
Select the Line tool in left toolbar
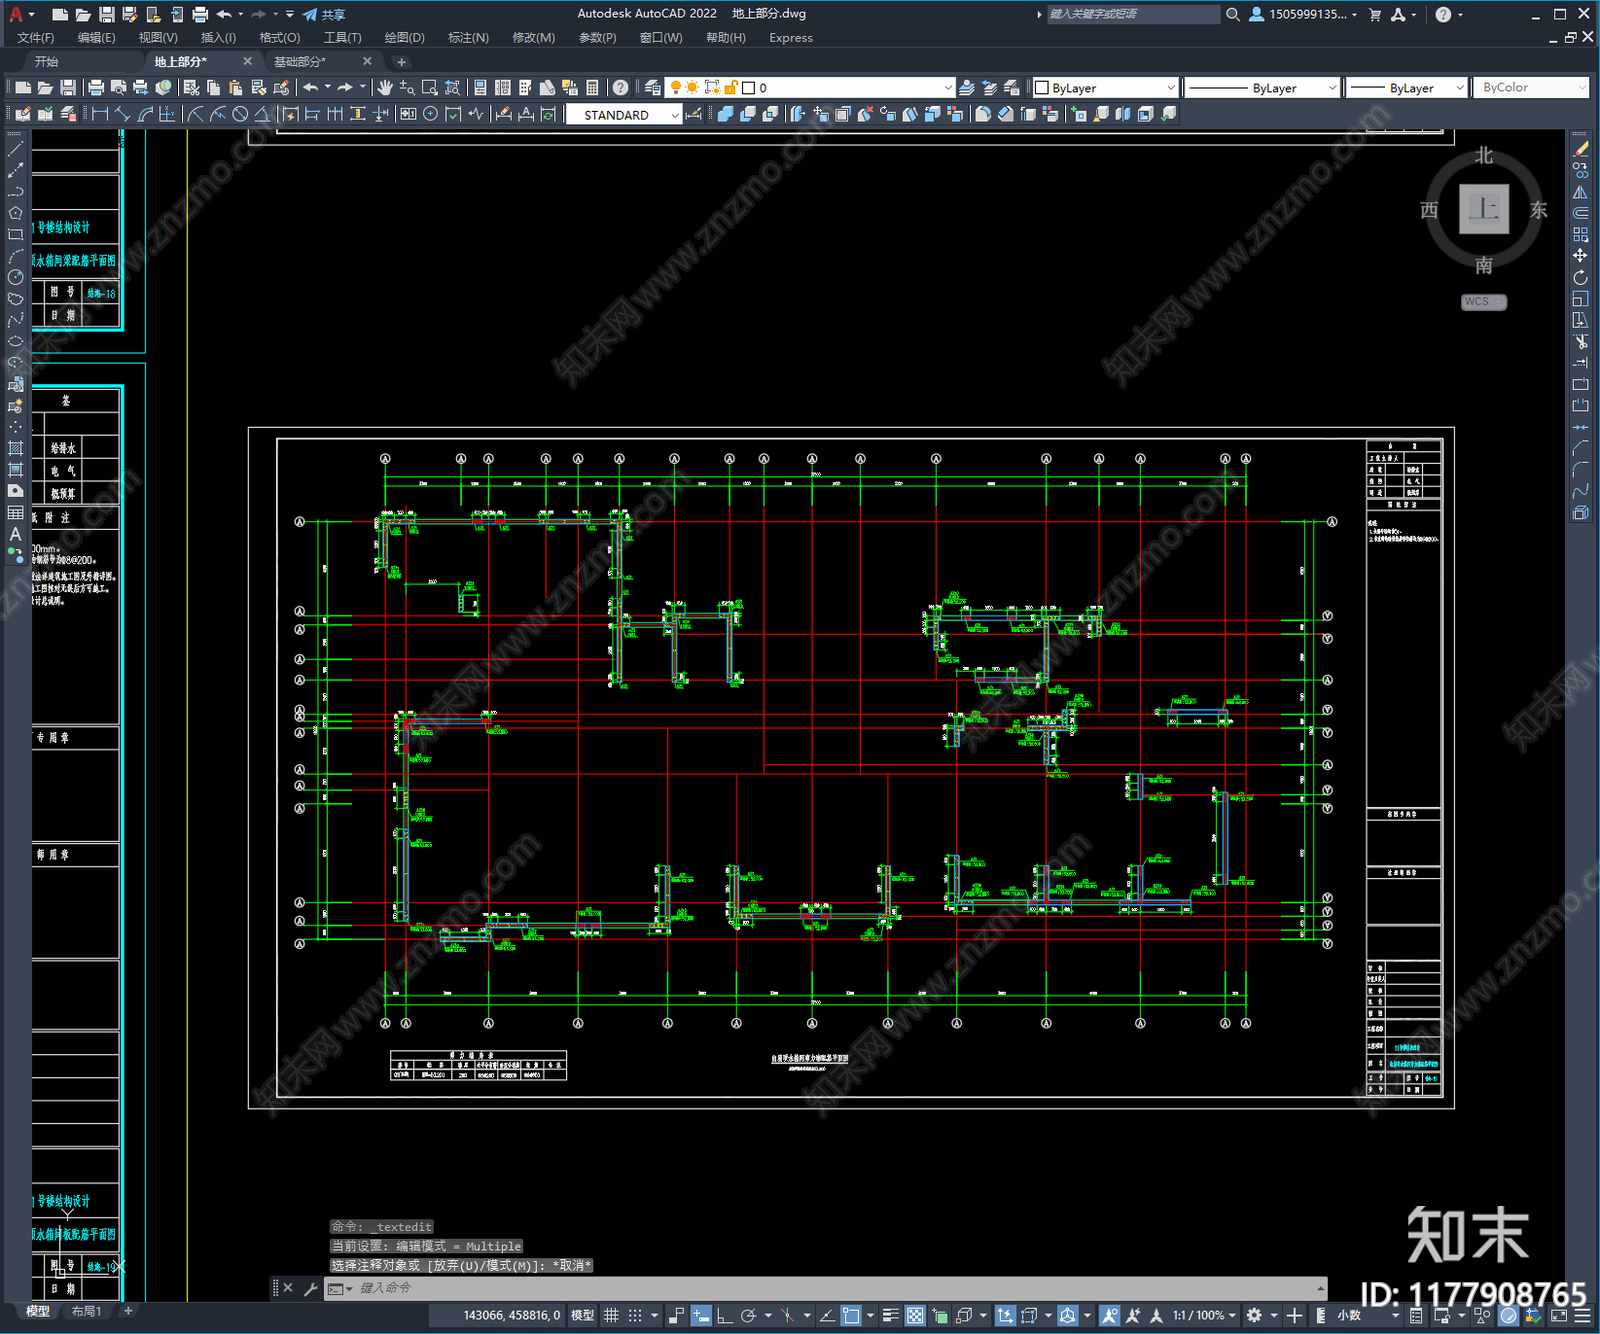(15, 149)
